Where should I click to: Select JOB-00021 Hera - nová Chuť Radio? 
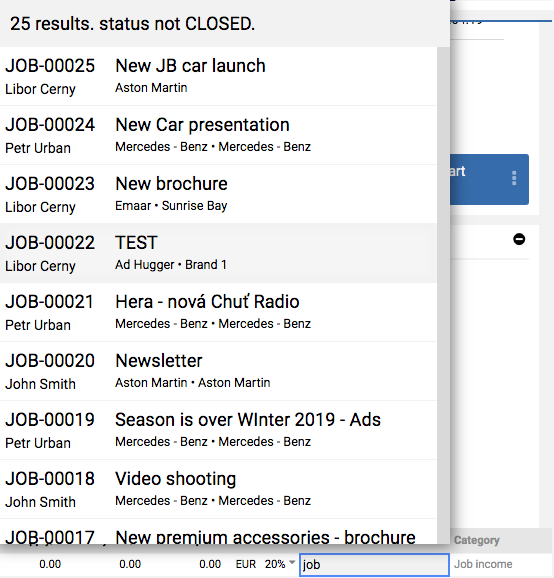coord(218,312)
